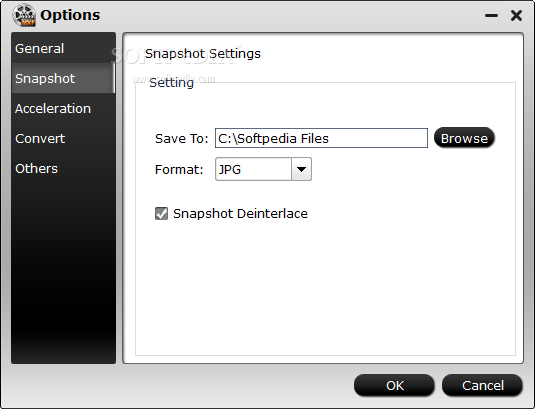This screenshot has height=409, width=535.
Task: Click the Options title bar text
Action: coord(70,15)
